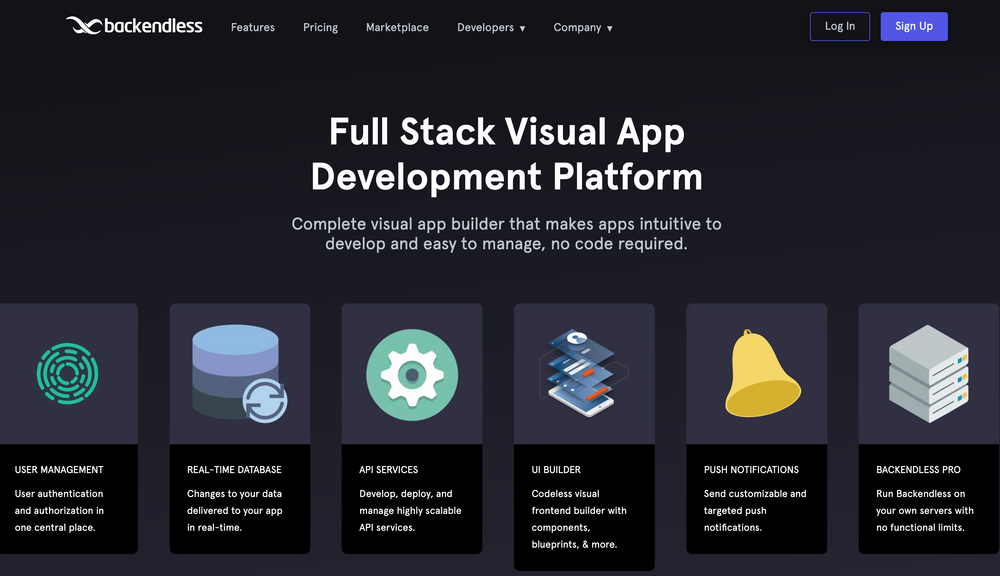This screenshot has width=1000, height=576.
Task: Open API Services via the gear icon
Action: (411, 373)
